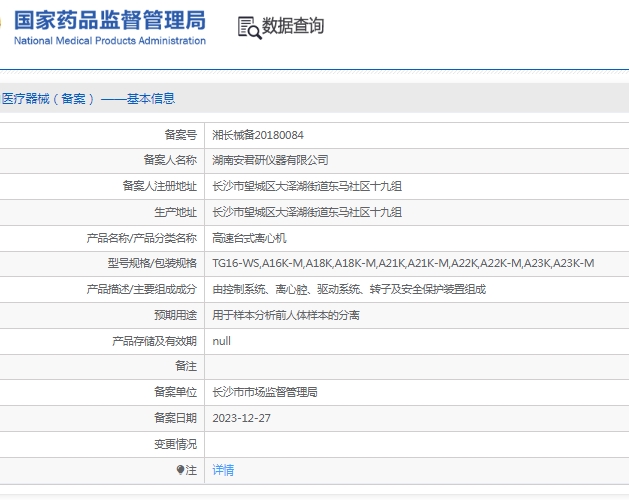Click National Medical Products Administration text

[x=110, y=41]
